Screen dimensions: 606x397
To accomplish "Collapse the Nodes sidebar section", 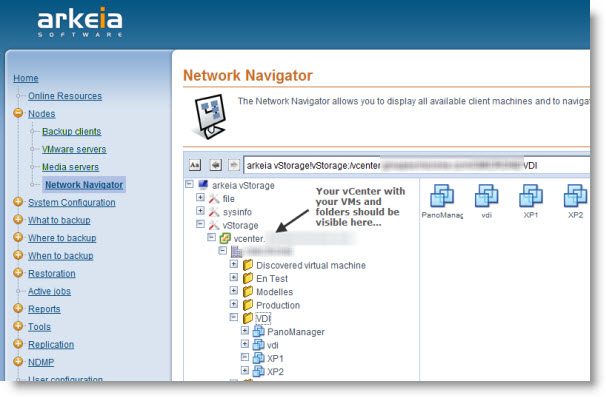I will pyautogui.click(x=18, y=113).
